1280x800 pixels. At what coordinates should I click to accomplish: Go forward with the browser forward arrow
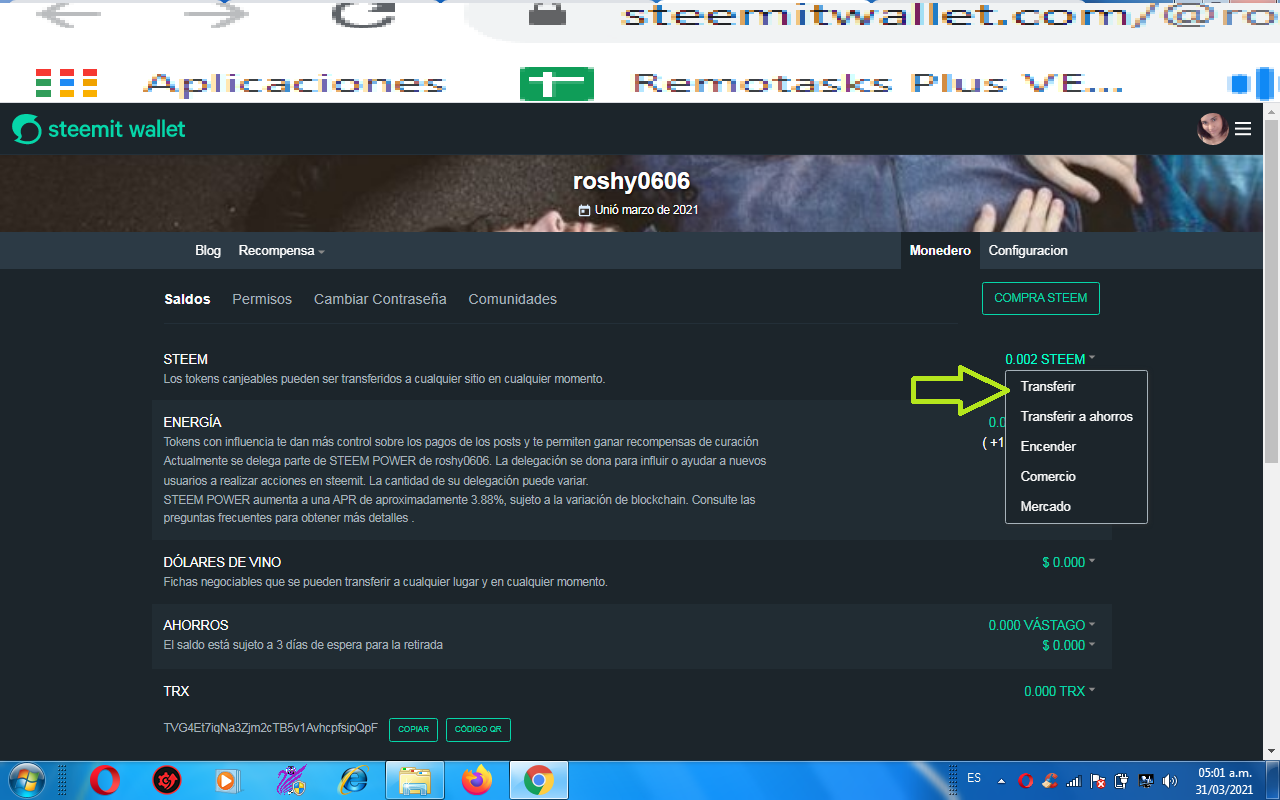click(x=217, y=15)
